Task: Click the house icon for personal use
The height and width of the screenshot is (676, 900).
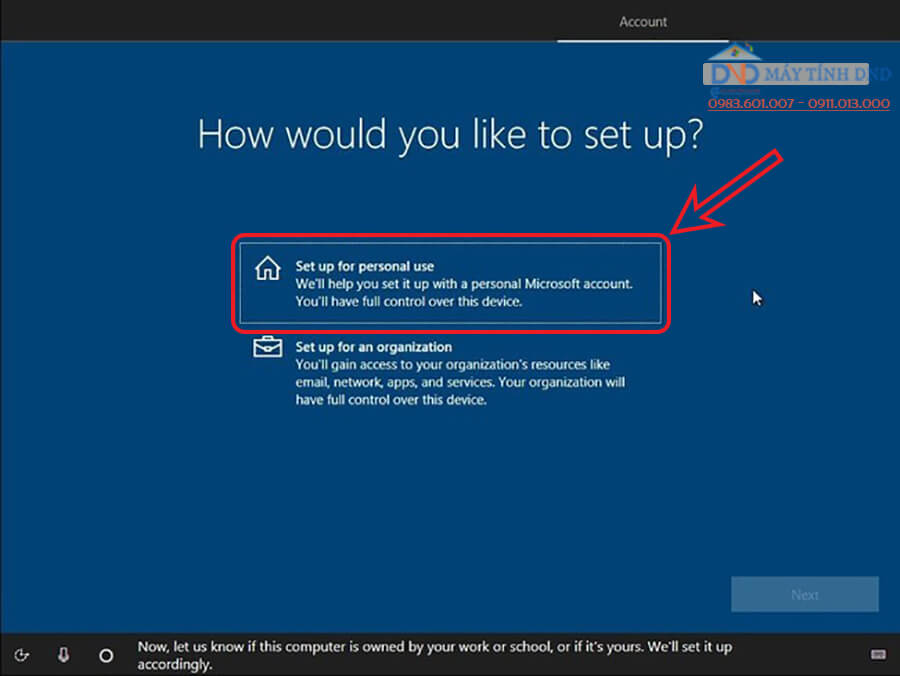Action: 267,269
